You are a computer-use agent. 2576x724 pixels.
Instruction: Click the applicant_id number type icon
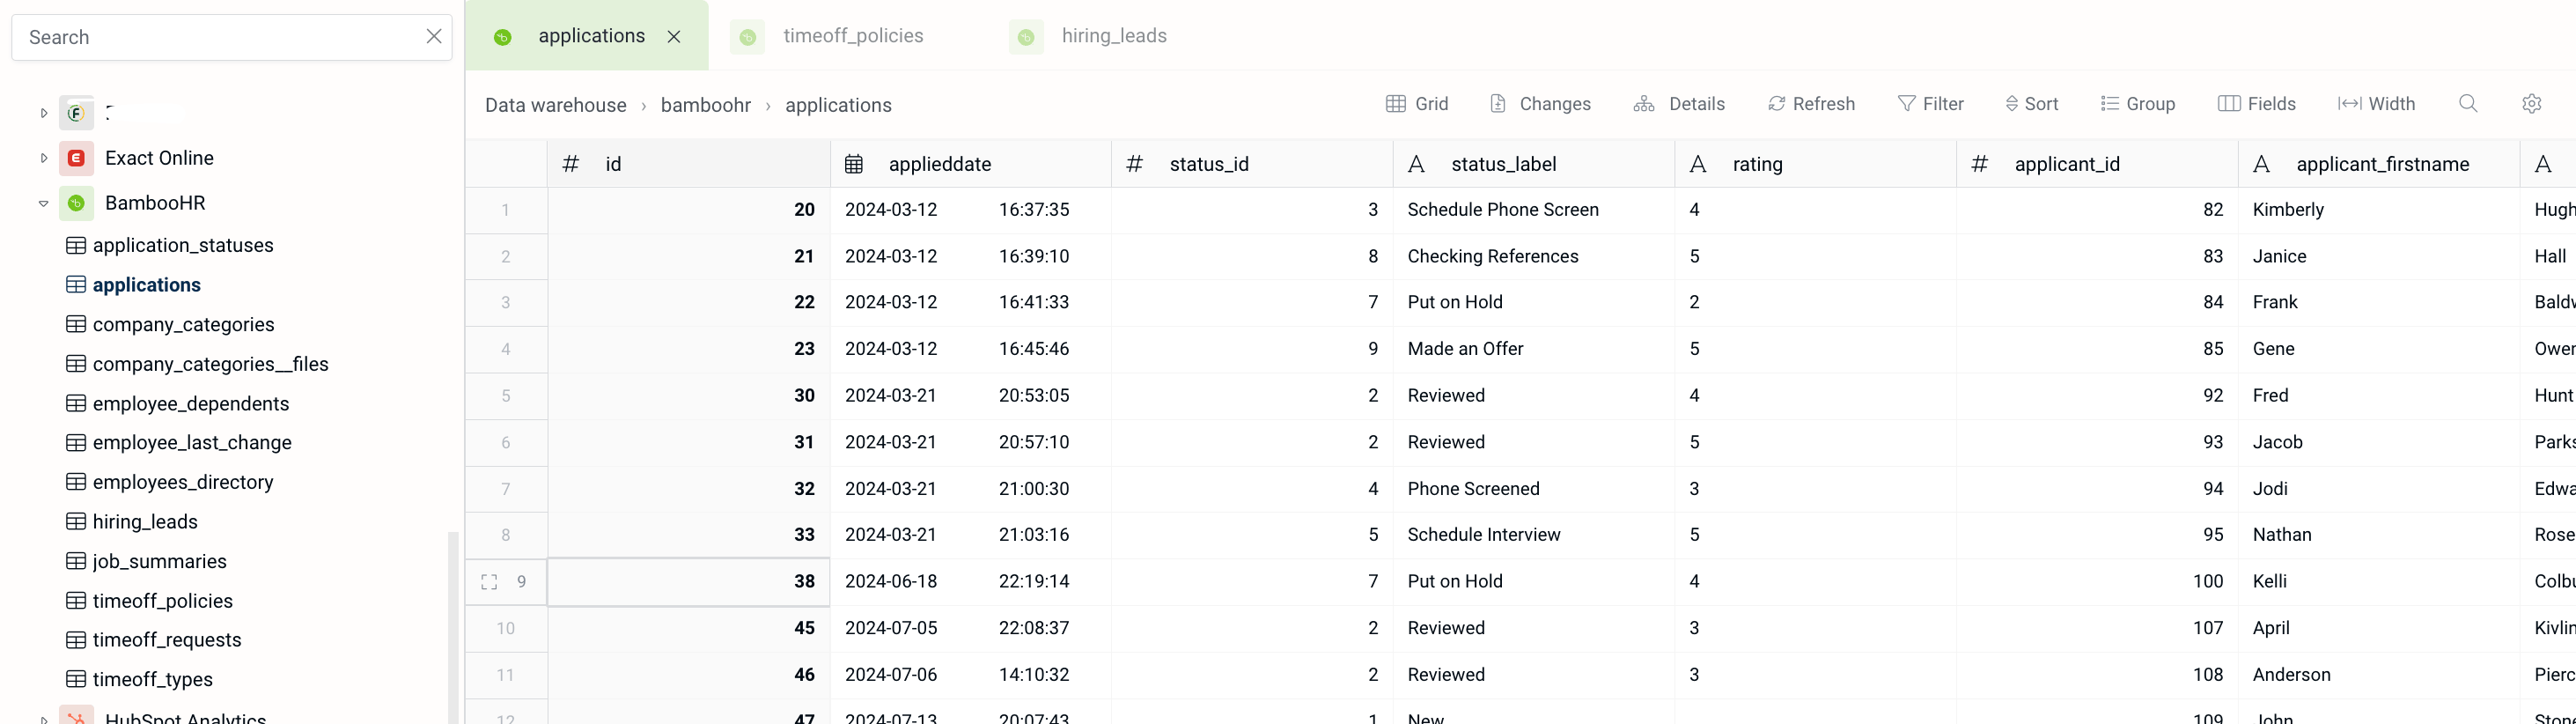pos(1980,164)
